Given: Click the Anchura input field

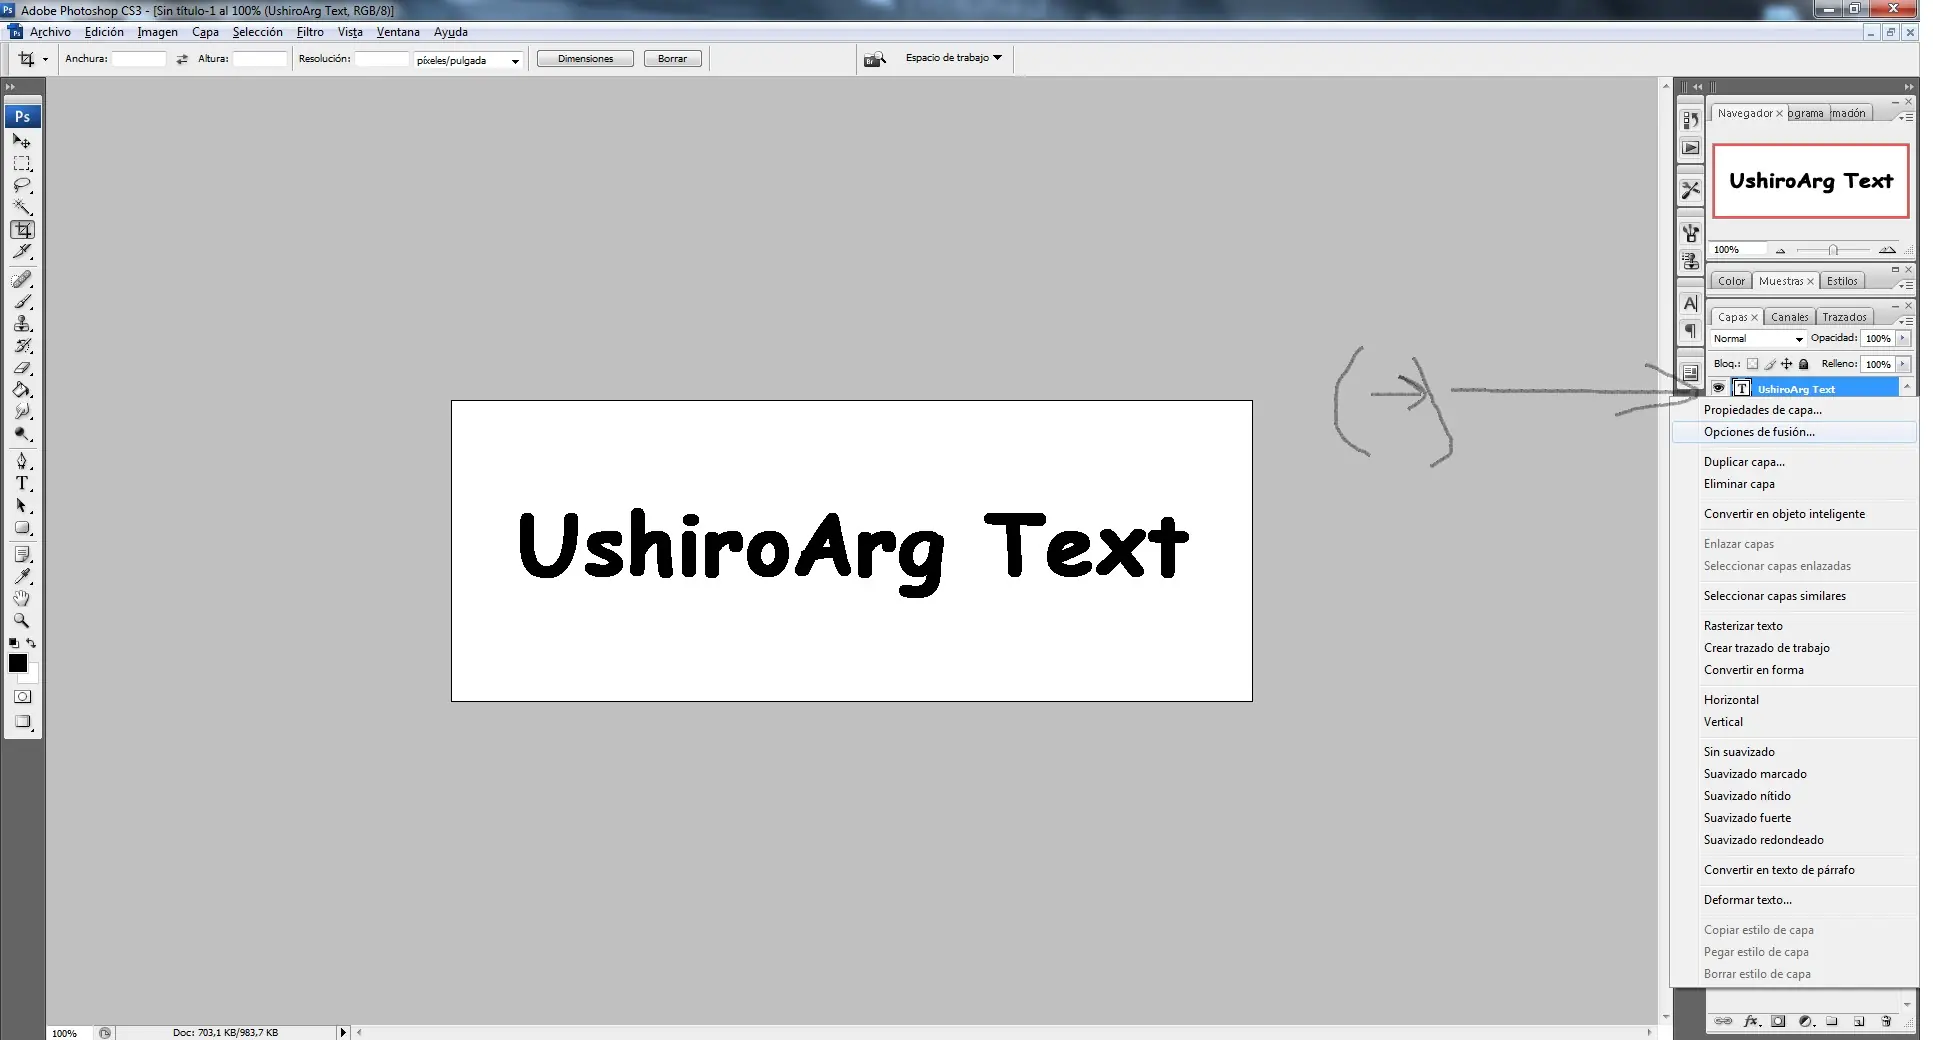Looking at the screenshot, I should click(138, 59).
